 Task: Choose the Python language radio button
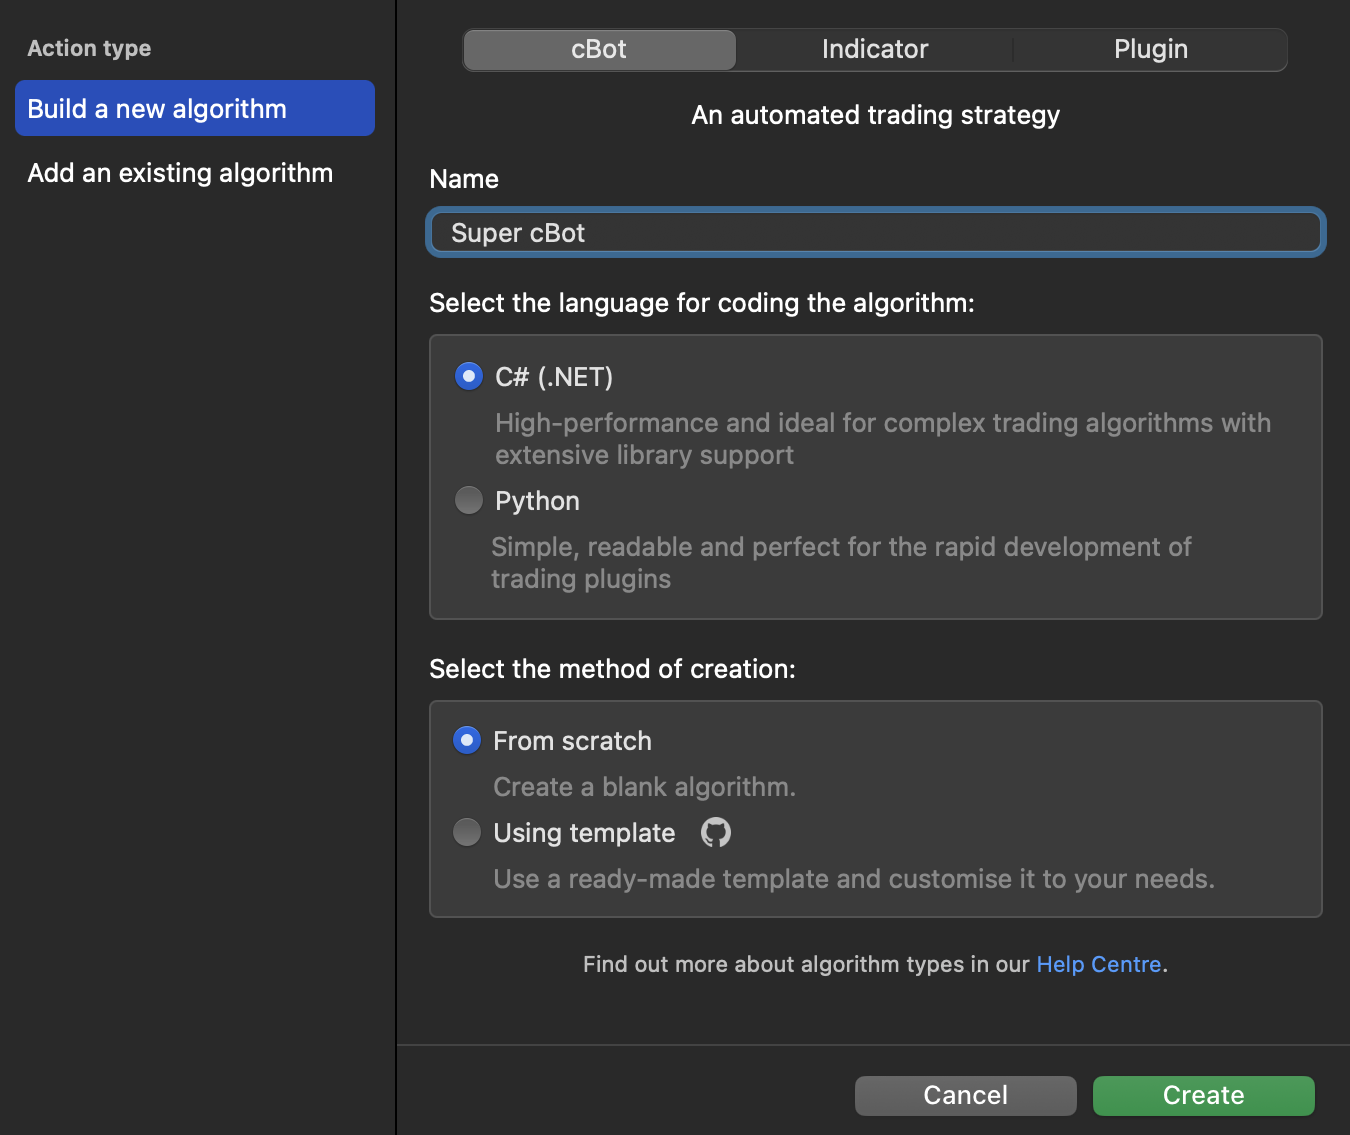[468, 500]
